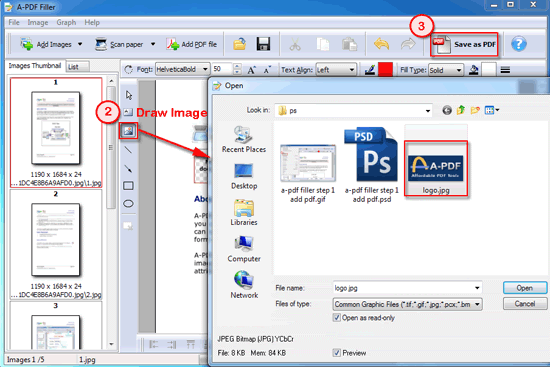Screen dimensions: 550x367
Task: Click Scan paper in the toolbar
Action: click(x=119, y=45)
